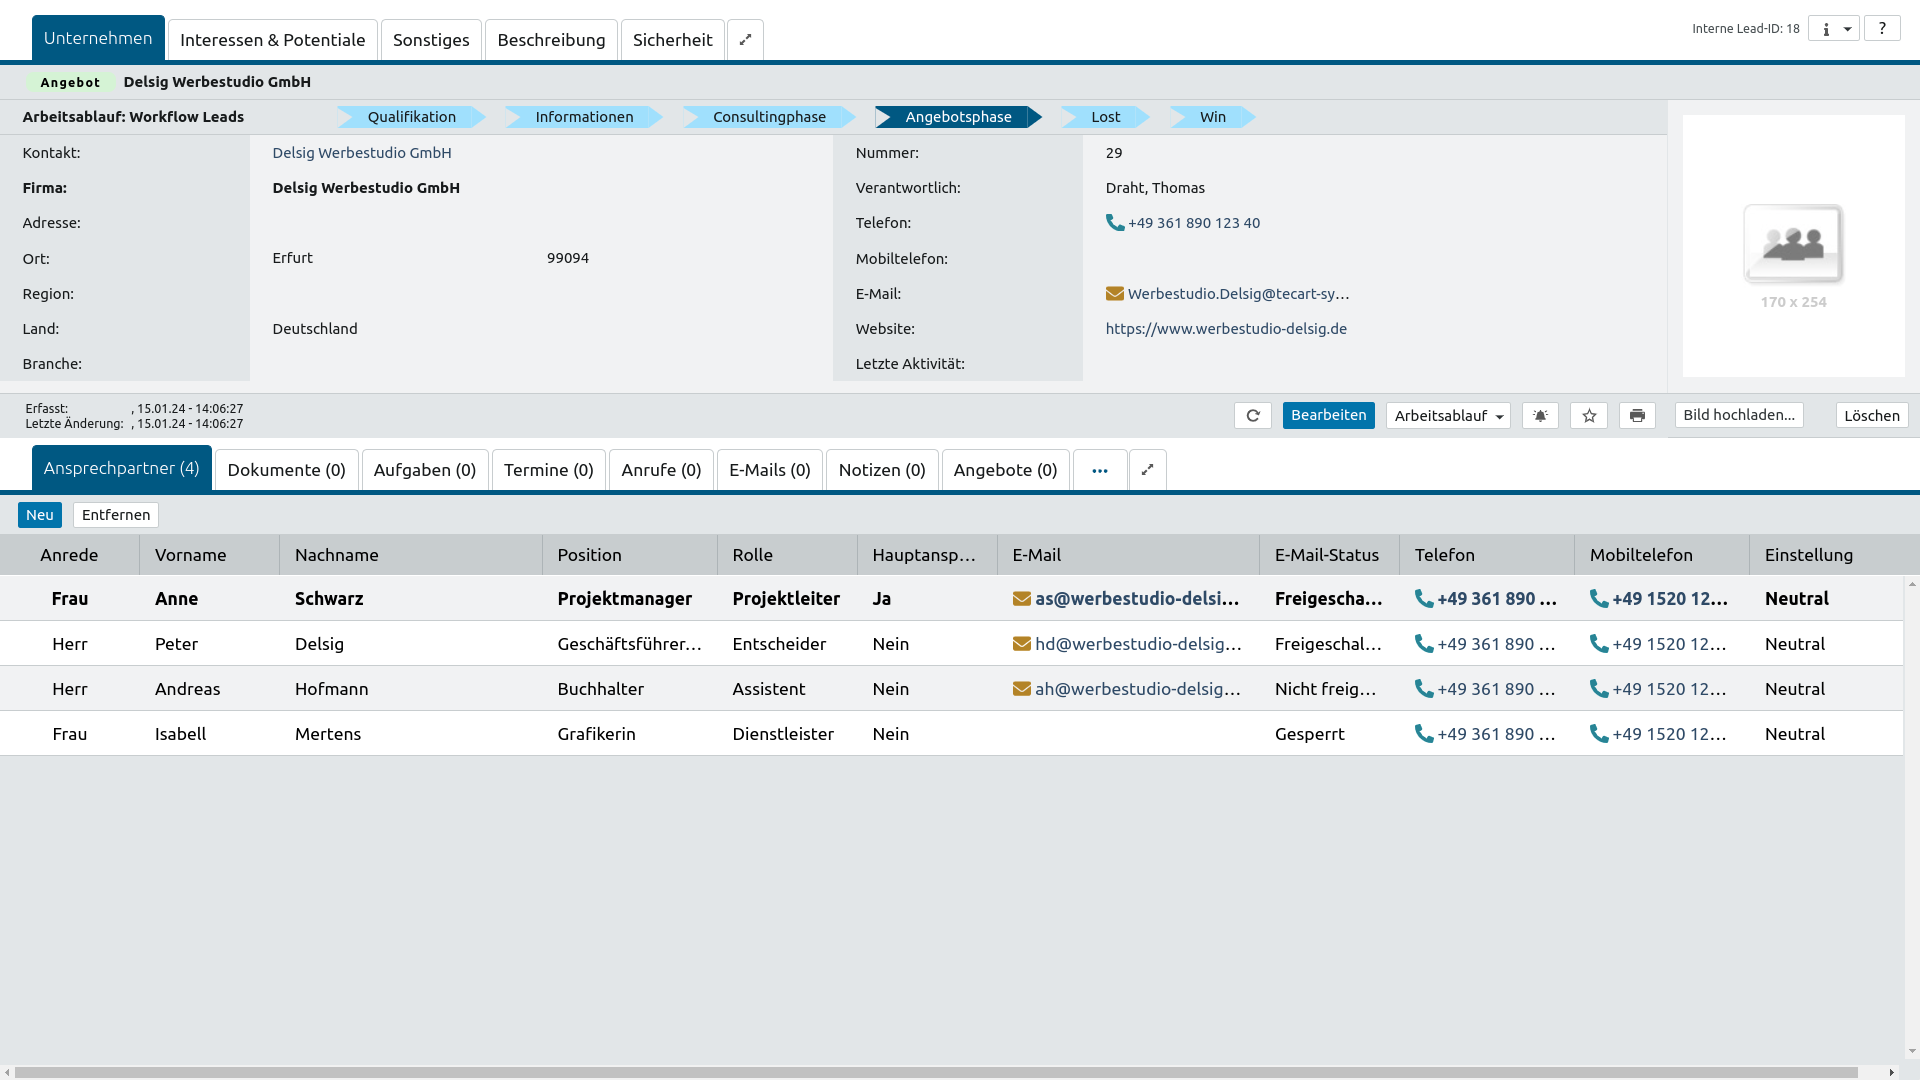Click the Bearbeiten button
The width and height of the screenshot is (1920, 1080).
[1328, 415]
